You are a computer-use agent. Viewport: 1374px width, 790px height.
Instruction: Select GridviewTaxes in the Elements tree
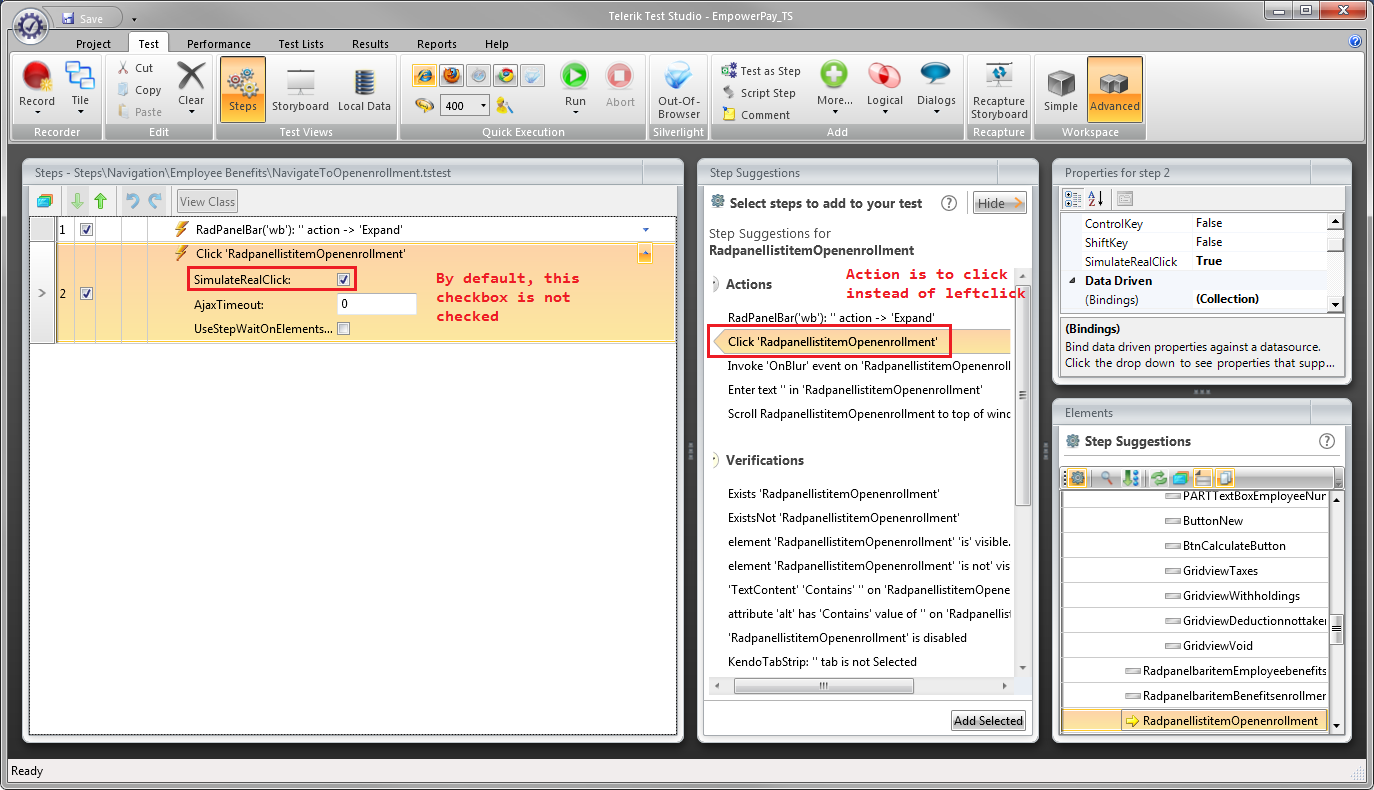point(1220,571)
